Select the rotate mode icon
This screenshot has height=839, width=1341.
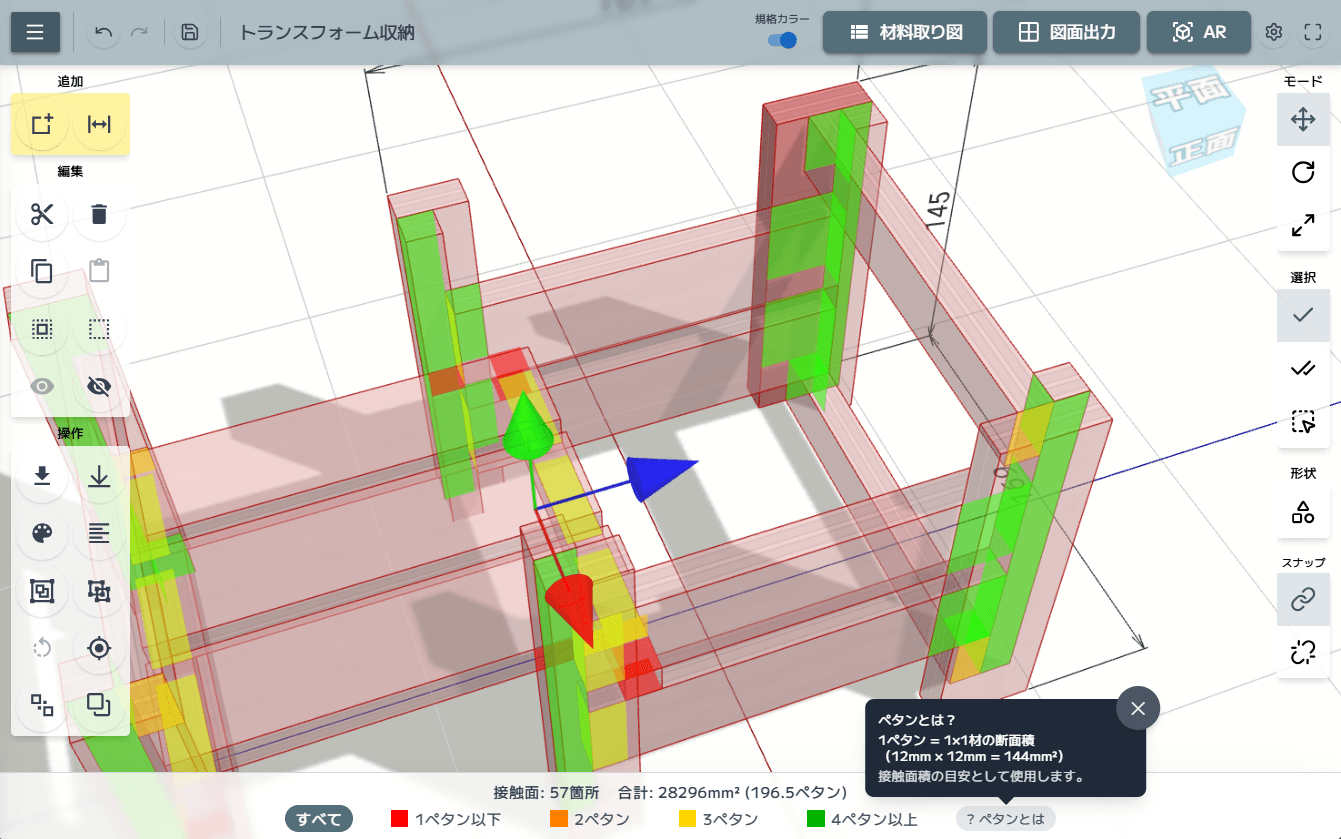tap(1302, 173)
